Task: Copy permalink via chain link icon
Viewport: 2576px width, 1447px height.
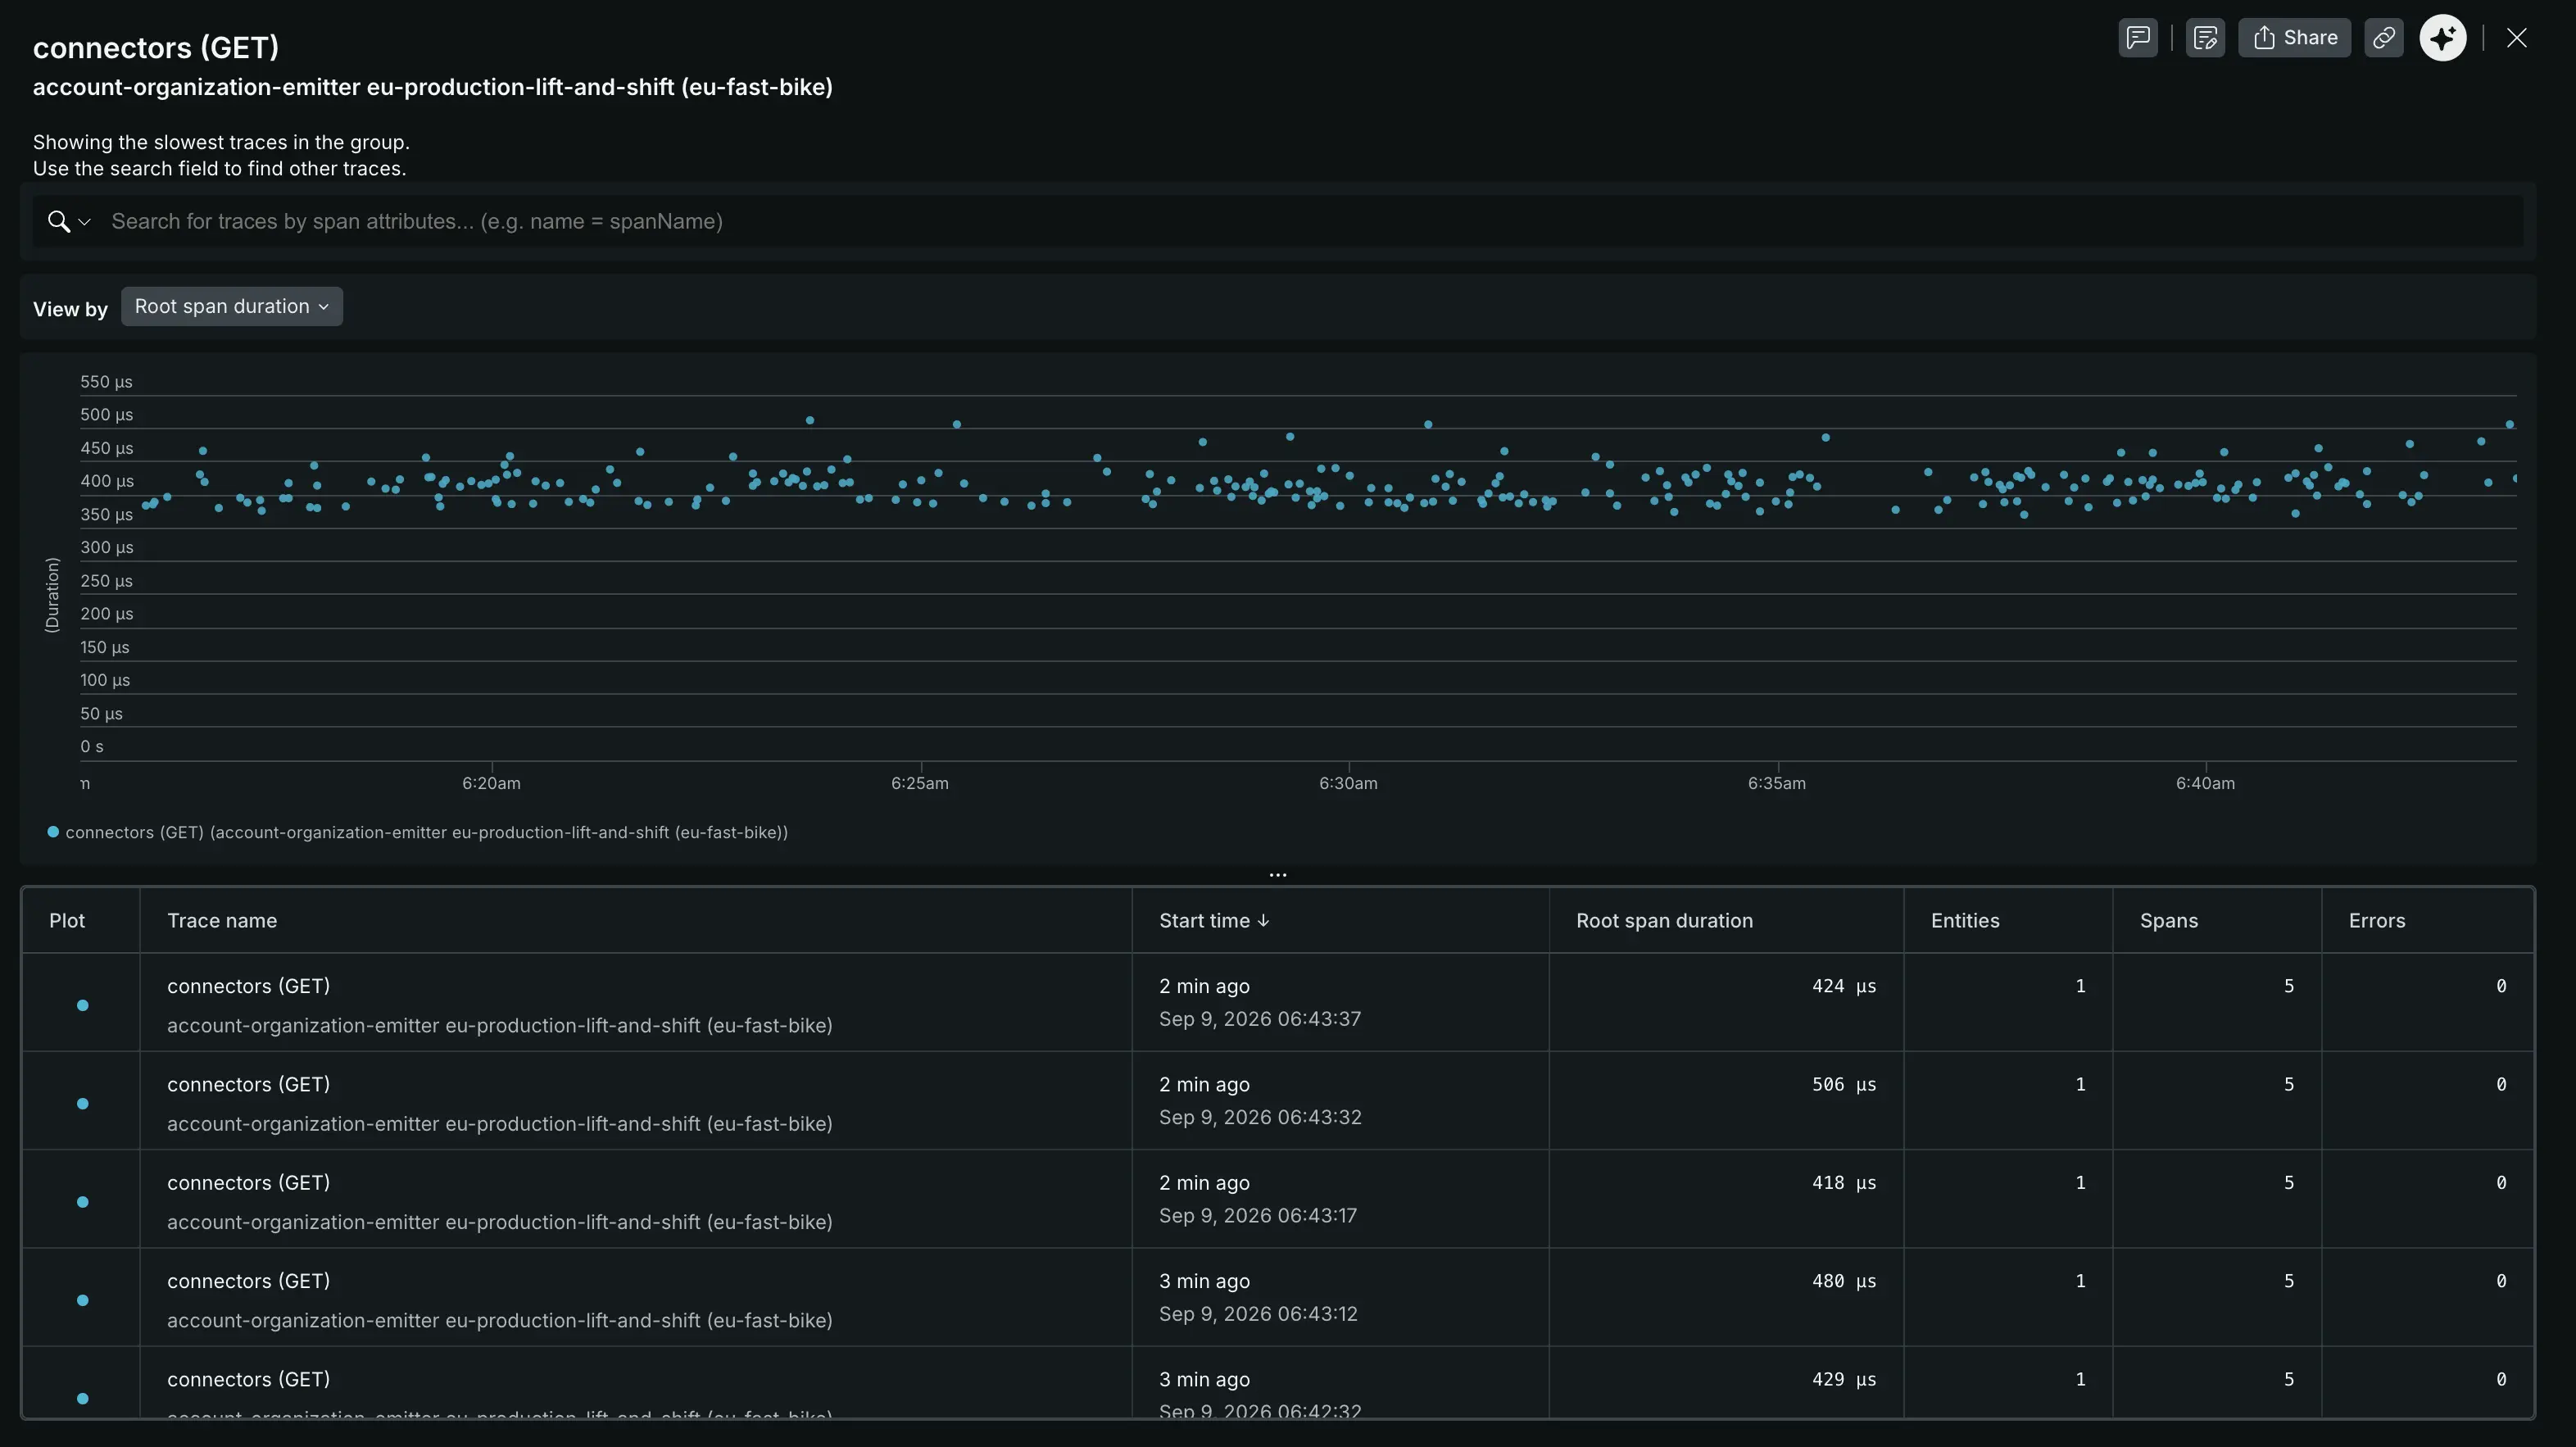Action: pos(2384,38)
